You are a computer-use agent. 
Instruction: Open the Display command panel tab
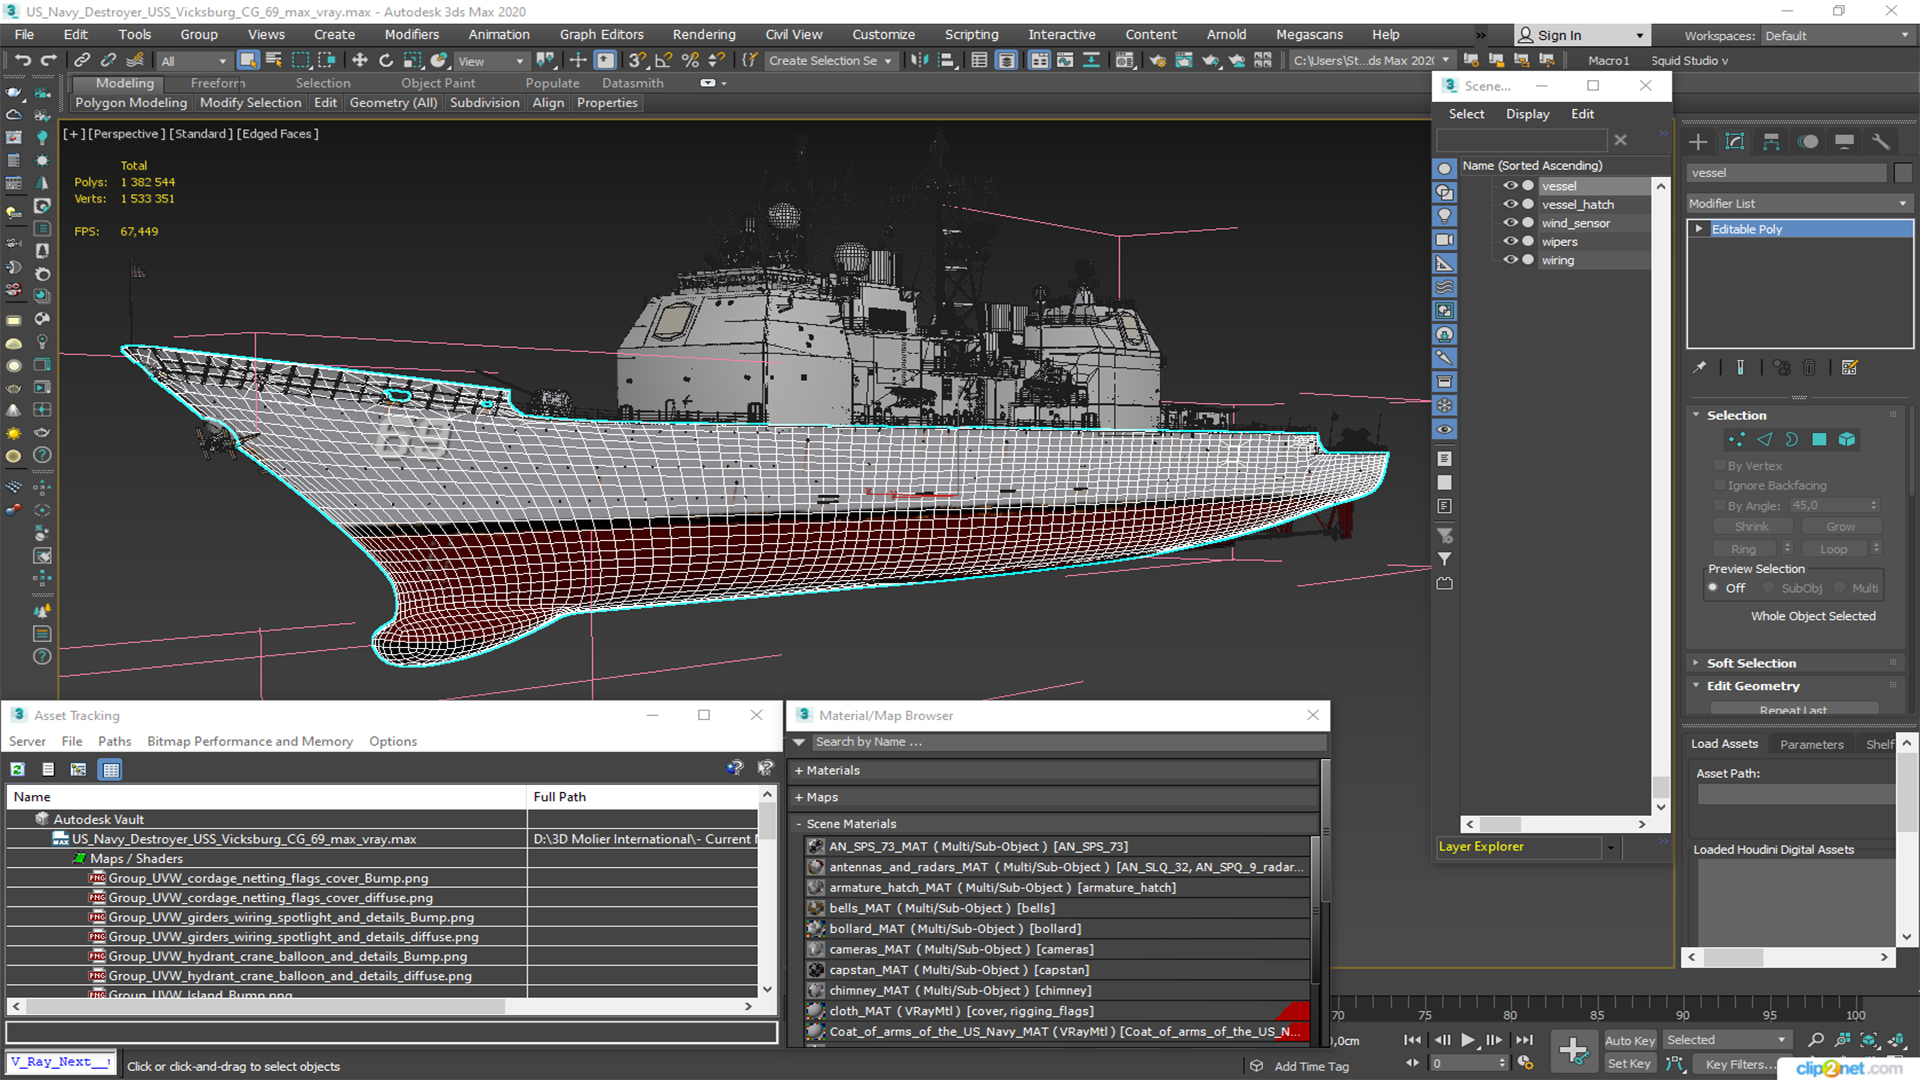1845,142
